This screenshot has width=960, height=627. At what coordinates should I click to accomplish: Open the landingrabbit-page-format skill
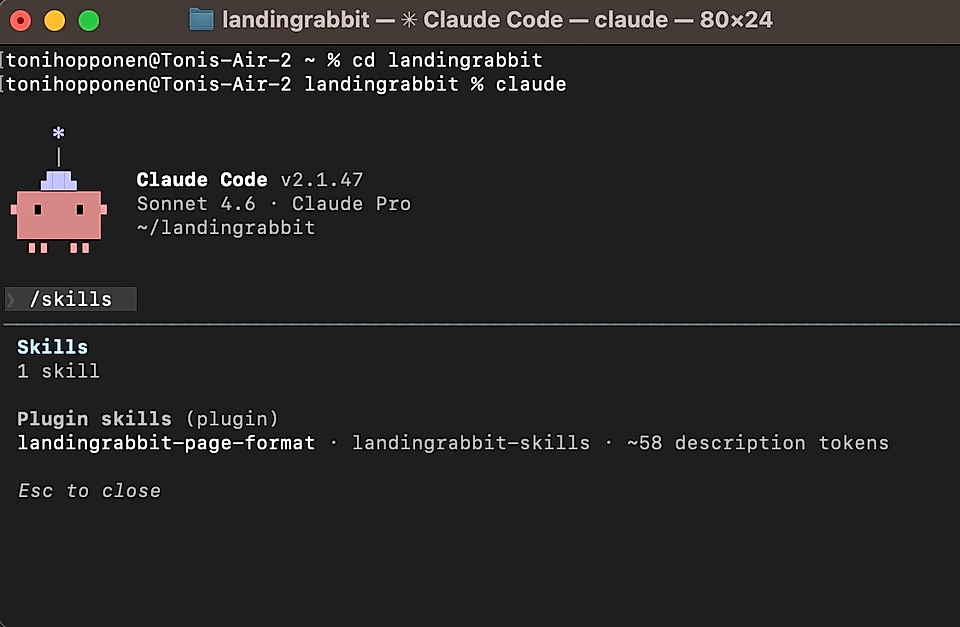166,442
